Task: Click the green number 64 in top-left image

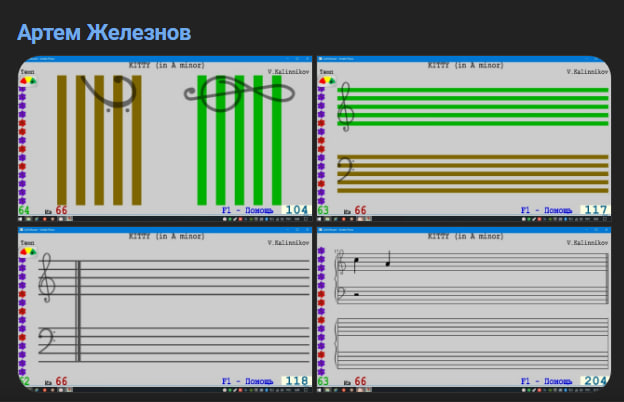Action: [24, 211]
